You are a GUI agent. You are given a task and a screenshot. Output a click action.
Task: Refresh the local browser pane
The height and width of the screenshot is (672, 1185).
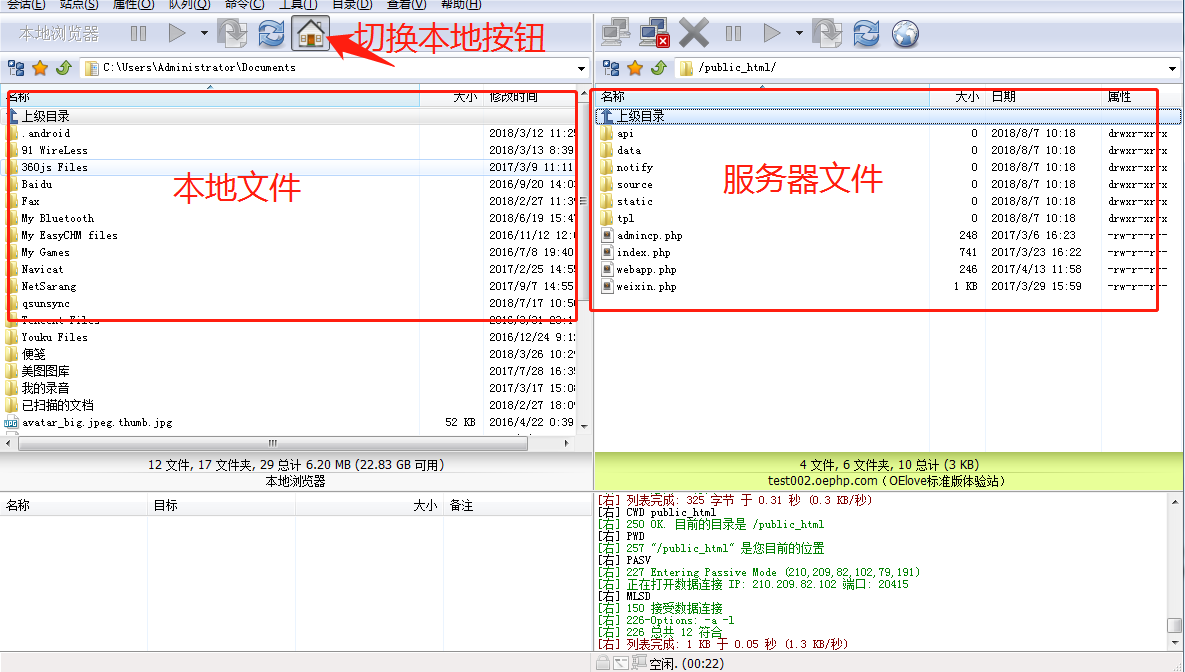271,33
